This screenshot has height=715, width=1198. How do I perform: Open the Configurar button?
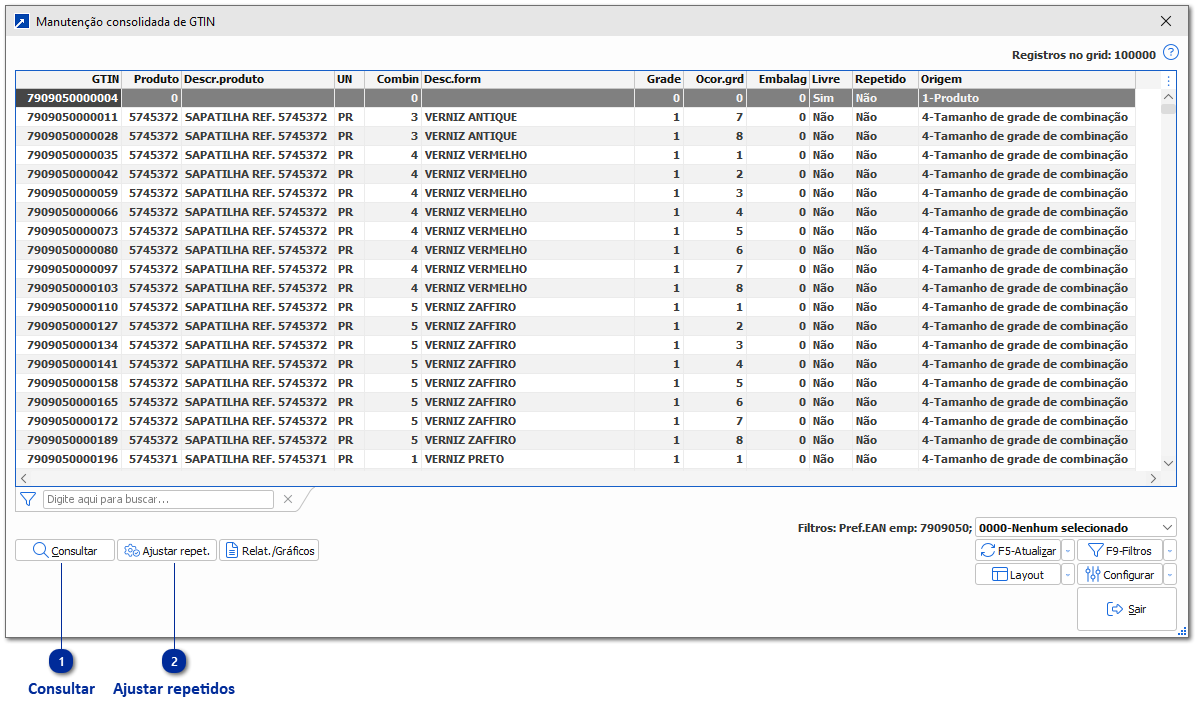tap(1120, 574)
